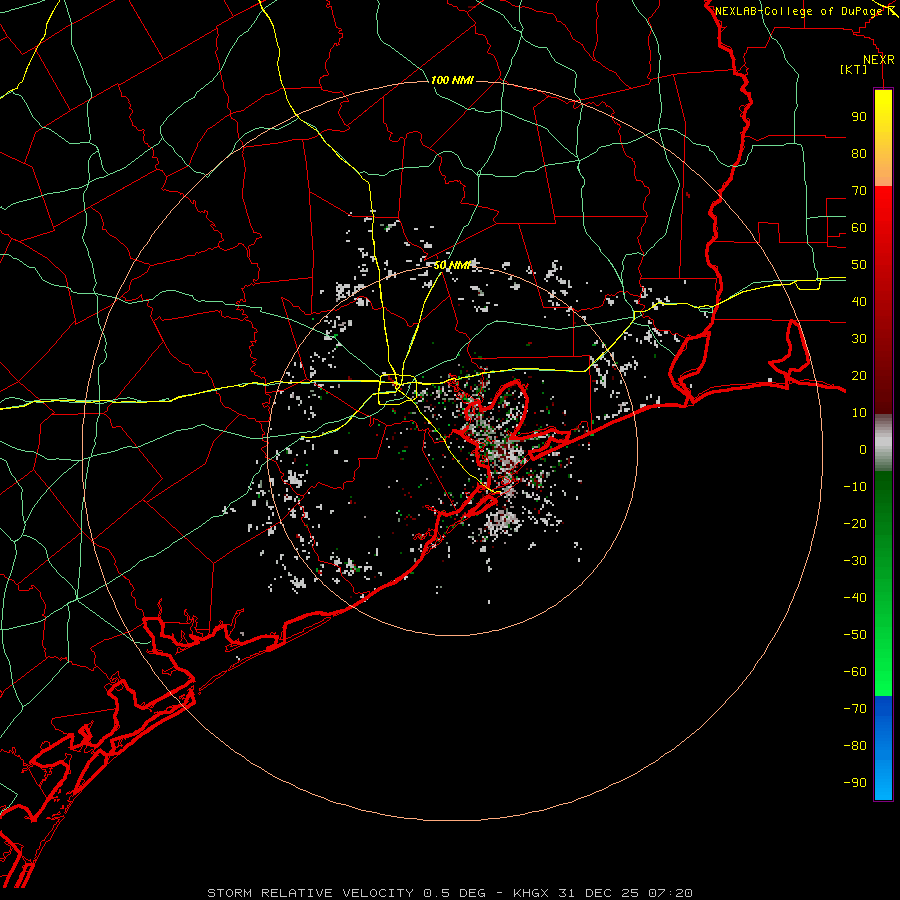Click the NEXLAB-College of DuPage credit text
Viewport: 900px width, 900px height.
click(799, 11)
